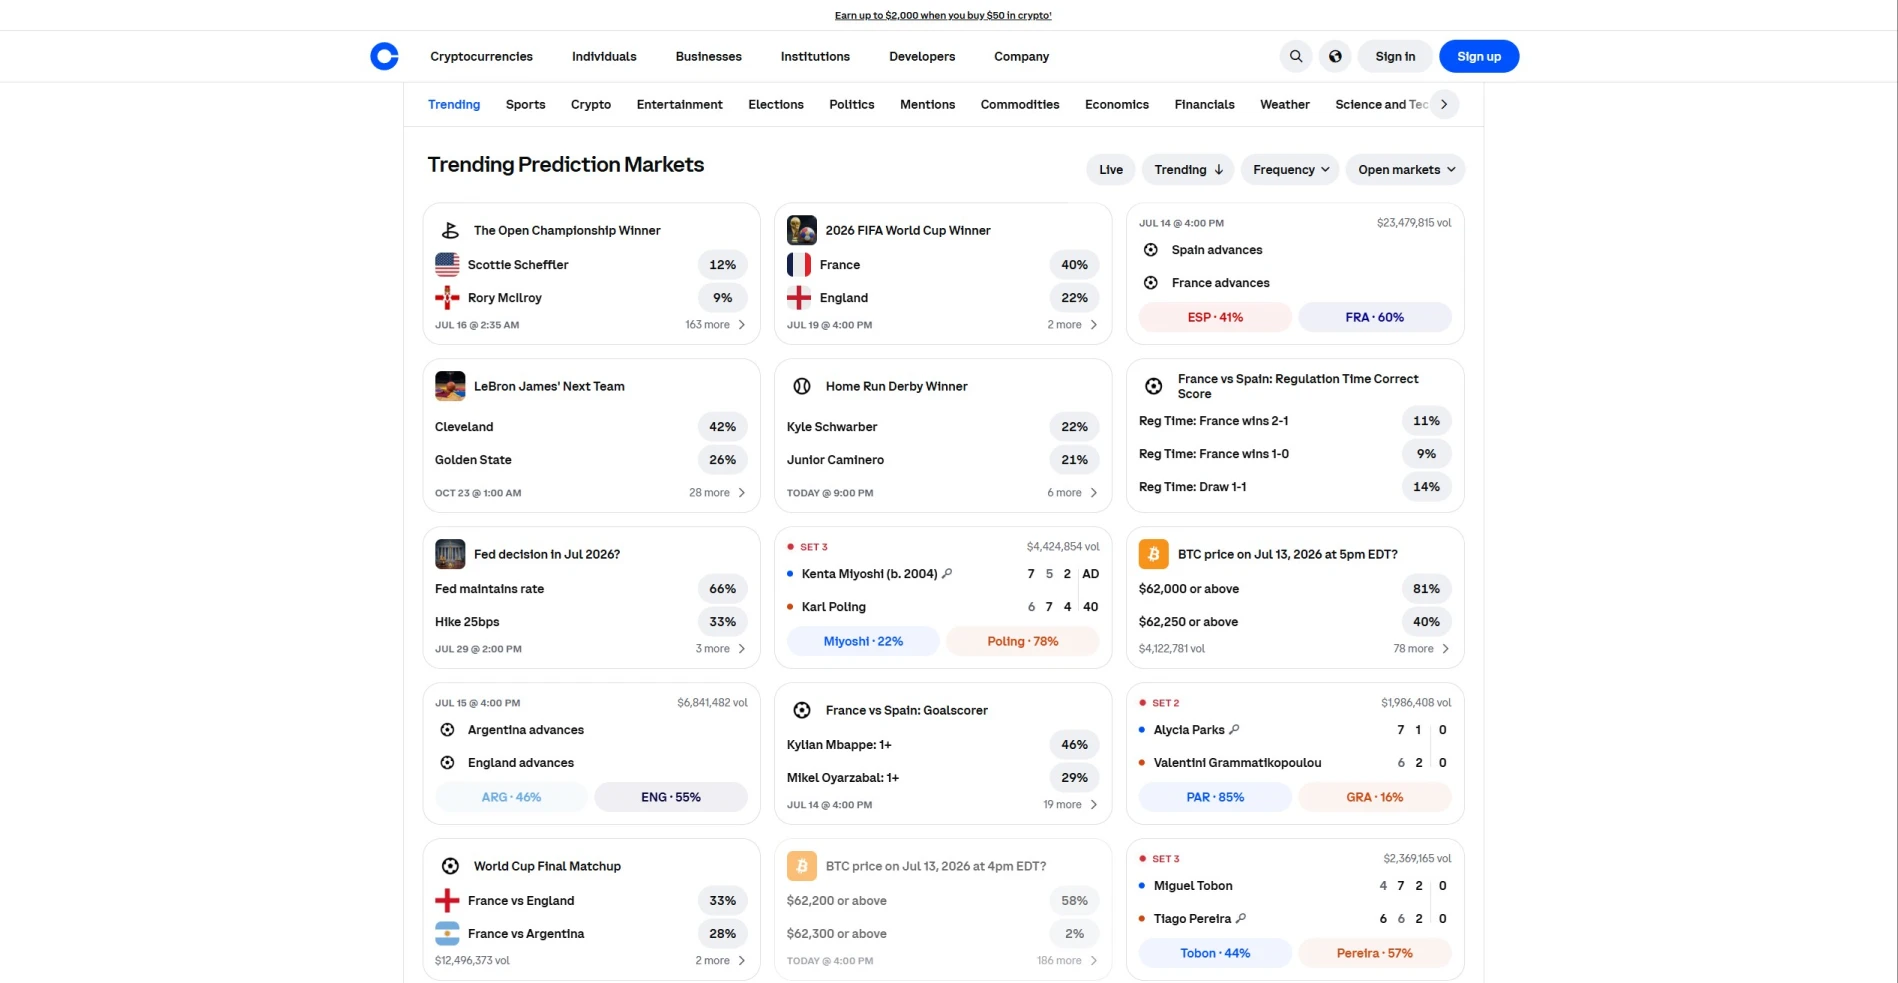
Task: Click the soccer ball icon beside Argentina advances
Action: [447, 730]
